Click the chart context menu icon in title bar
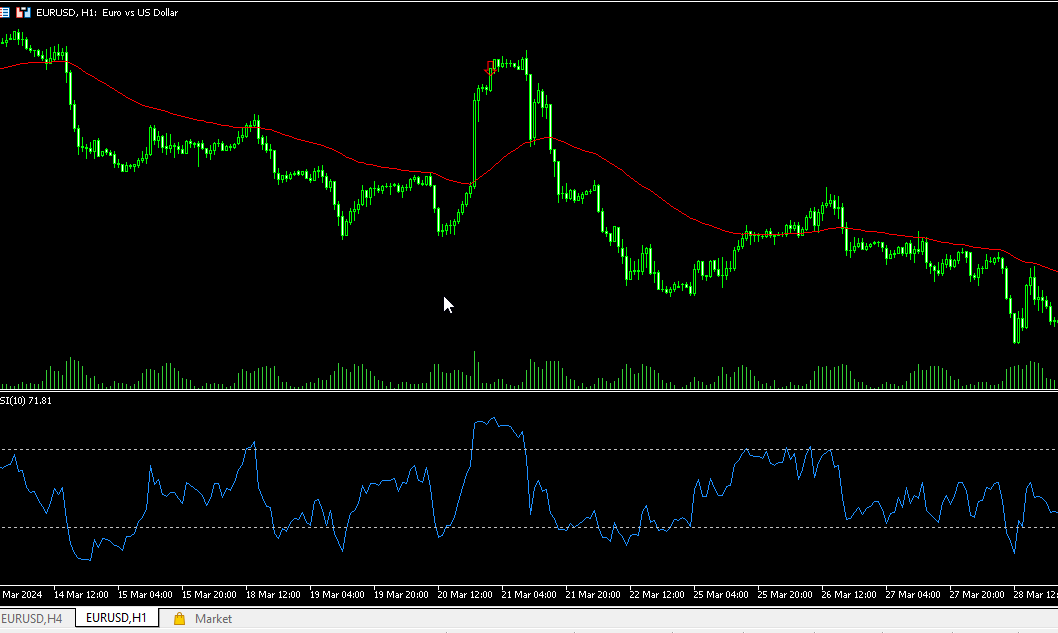 point(6,12)
